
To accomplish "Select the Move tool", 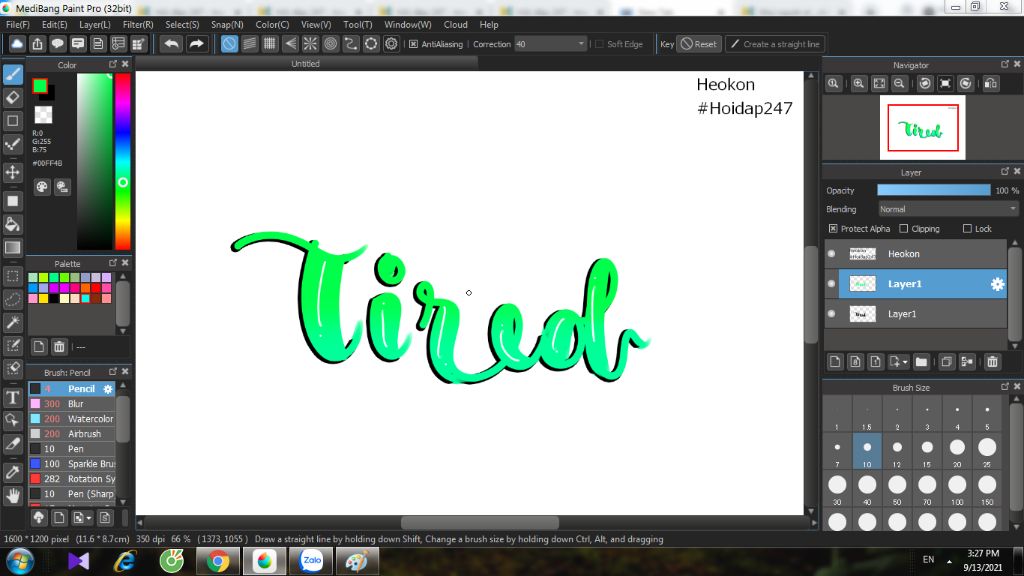I will point(12,172).
